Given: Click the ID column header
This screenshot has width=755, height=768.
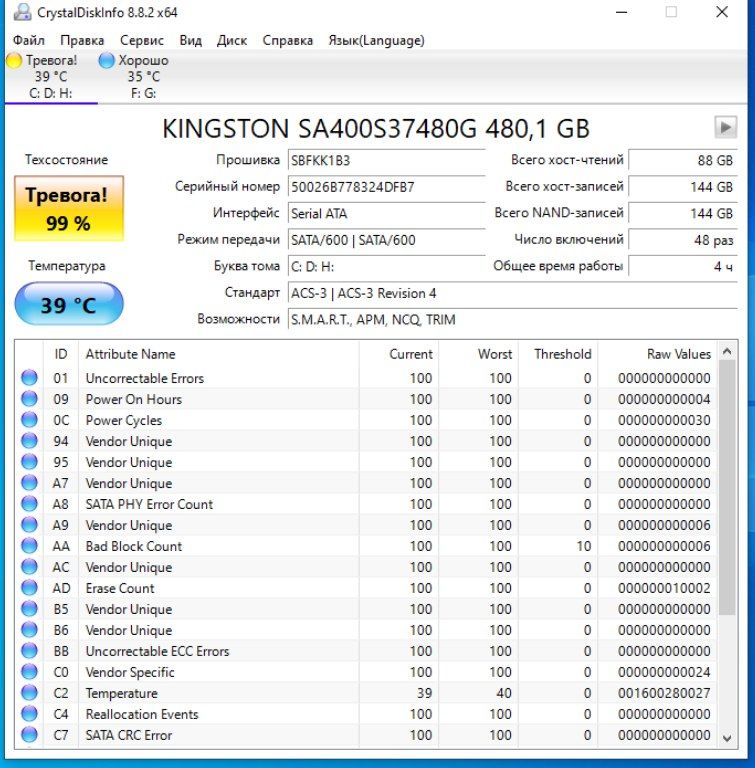Looking at the screenshot, I should [x=61, y=354].
